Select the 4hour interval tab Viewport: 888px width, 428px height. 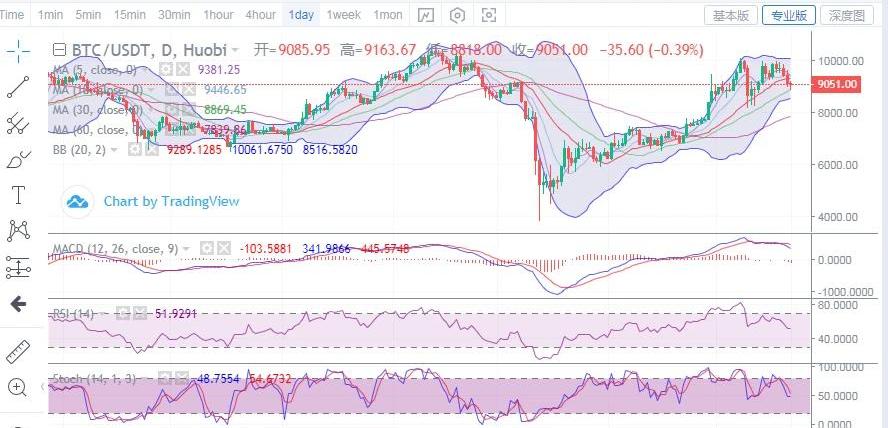(260, 15)
